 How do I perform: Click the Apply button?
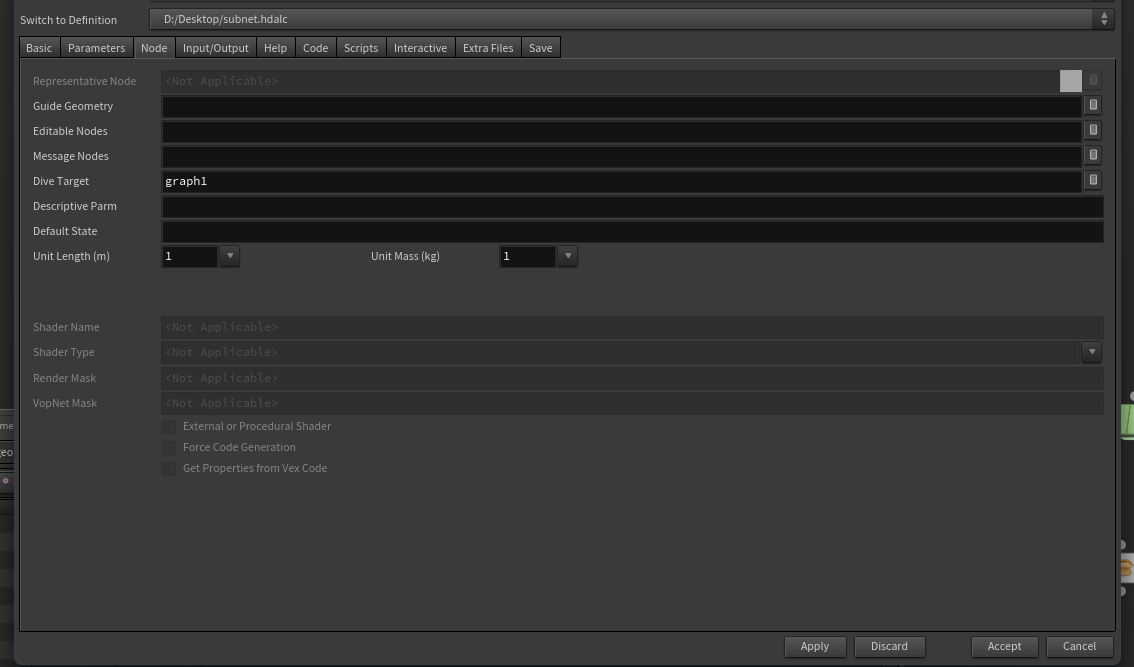point(815,646)
